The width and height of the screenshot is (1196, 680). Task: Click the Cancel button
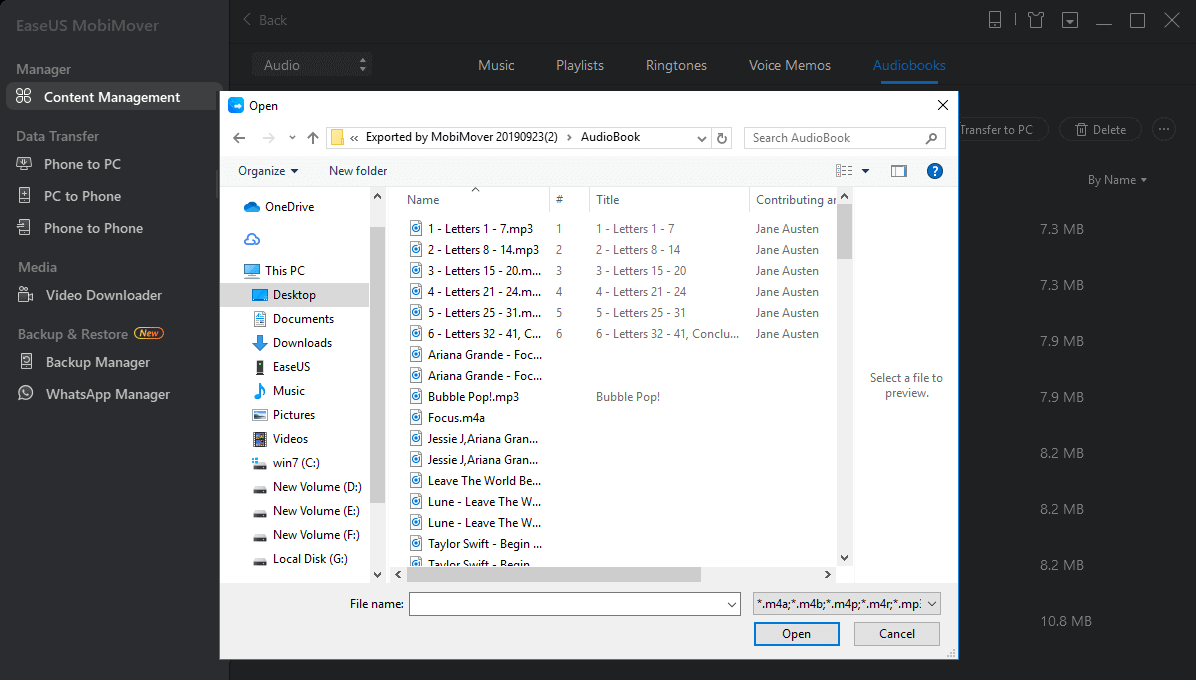click(x=896, y=634)
